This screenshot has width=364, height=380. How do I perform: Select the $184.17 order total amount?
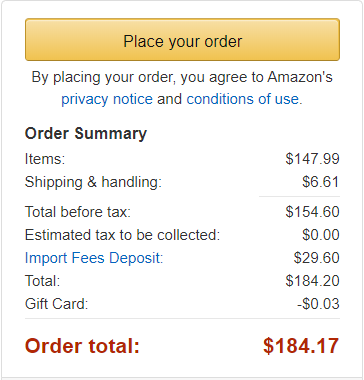pyautogui.click(x=301, y=346)
